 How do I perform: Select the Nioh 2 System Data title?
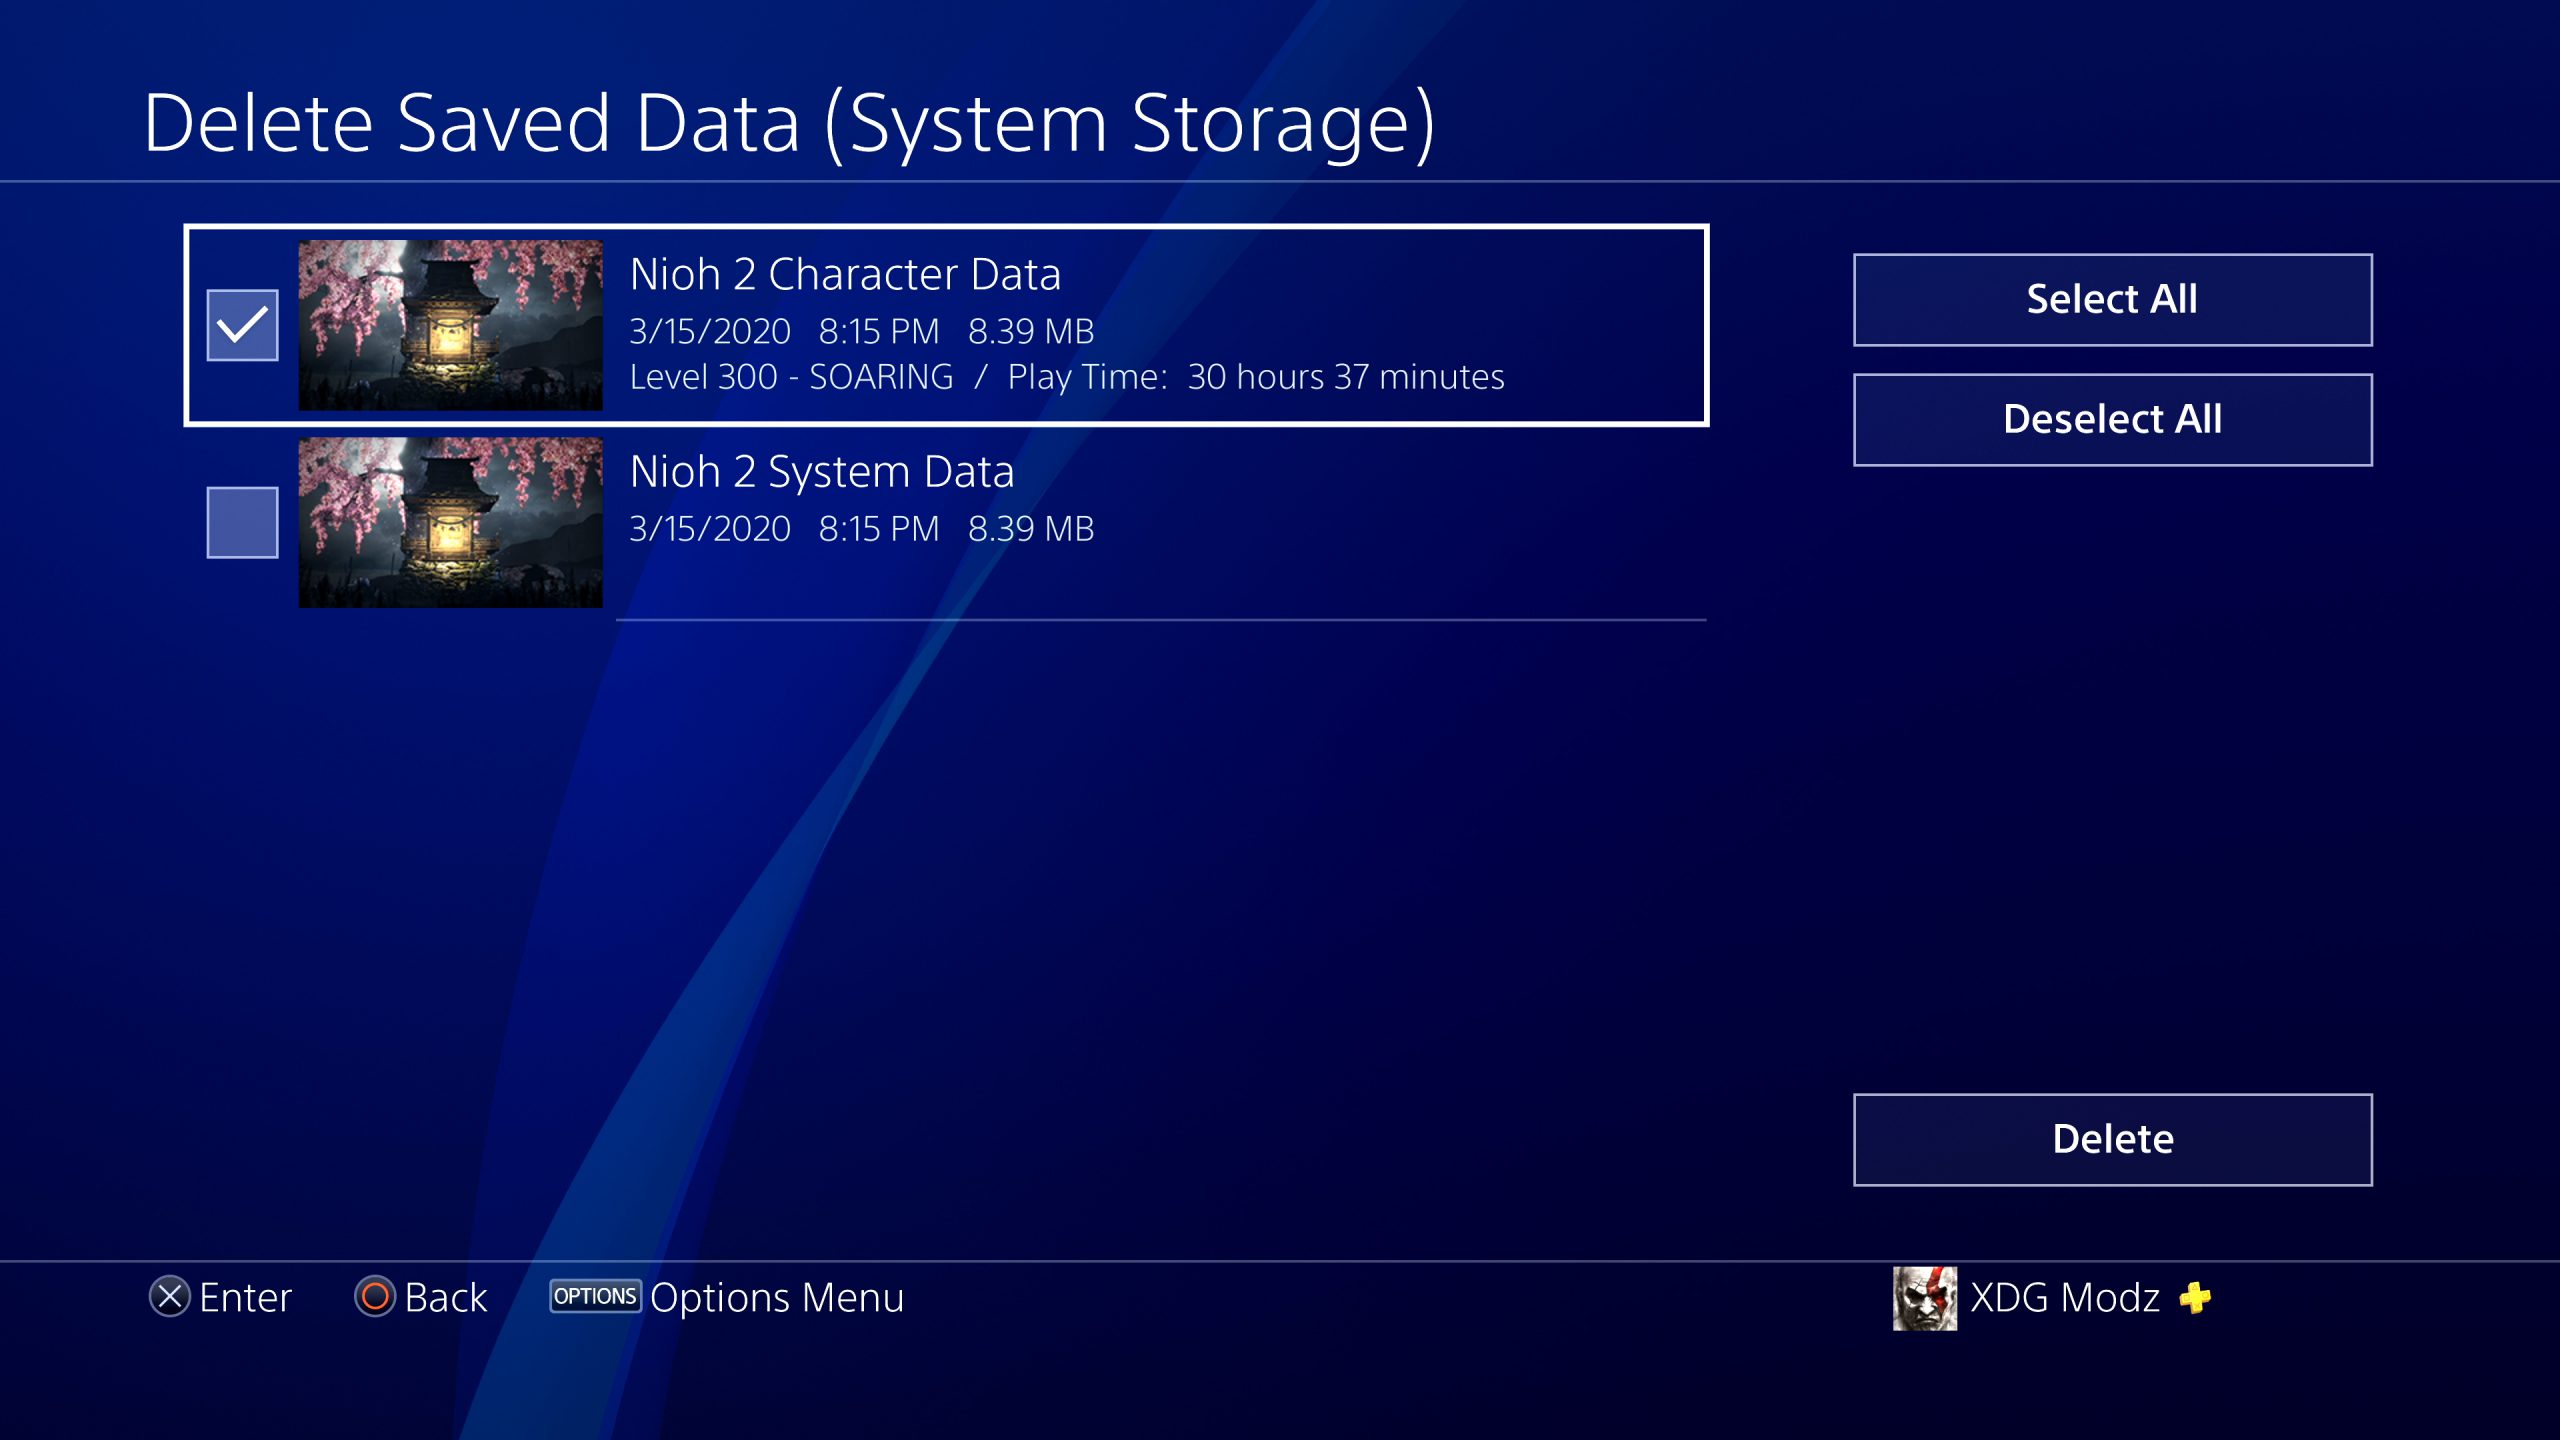[x=822, y=471]
